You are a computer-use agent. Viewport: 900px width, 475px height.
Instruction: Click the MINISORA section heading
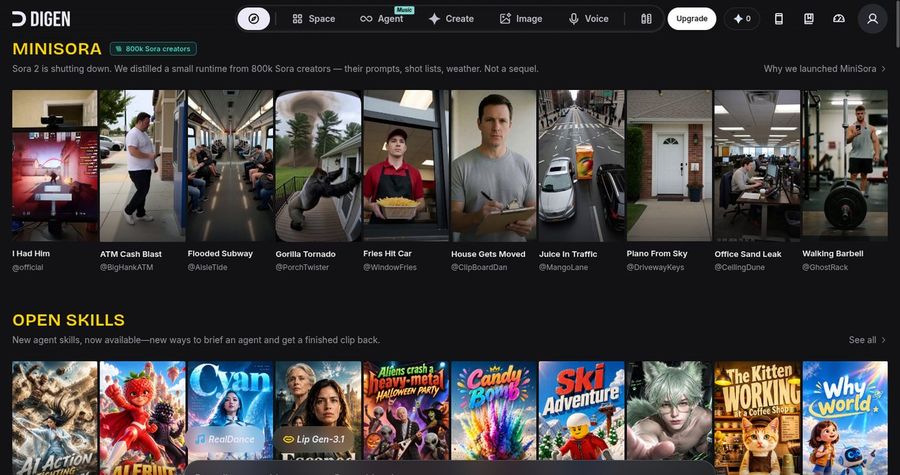pyautogui.click(x=57, y=49)
